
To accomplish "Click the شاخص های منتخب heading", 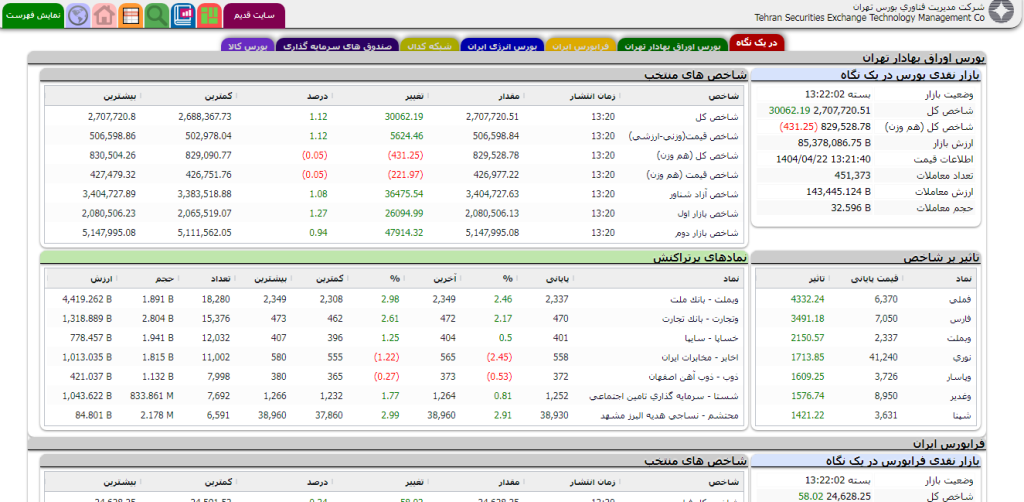I will tap(696, 75).
